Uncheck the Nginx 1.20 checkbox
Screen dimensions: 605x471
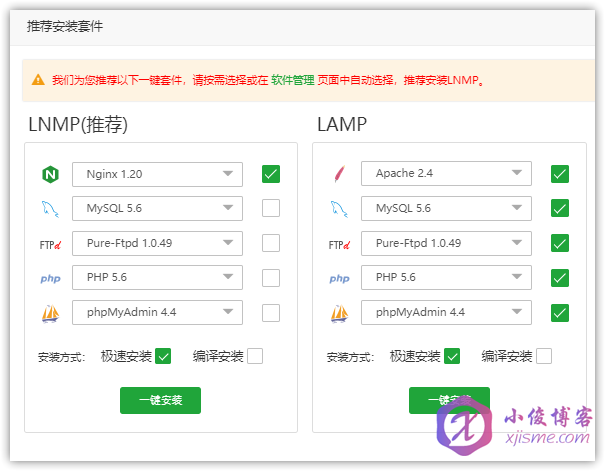271,174
